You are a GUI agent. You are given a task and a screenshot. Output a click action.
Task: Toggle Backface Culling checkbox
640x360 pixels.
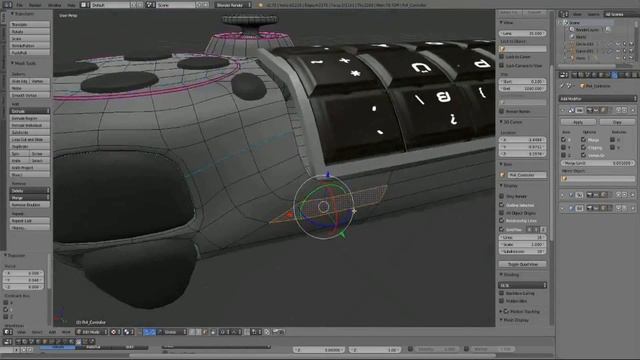(x=502, y=293)
